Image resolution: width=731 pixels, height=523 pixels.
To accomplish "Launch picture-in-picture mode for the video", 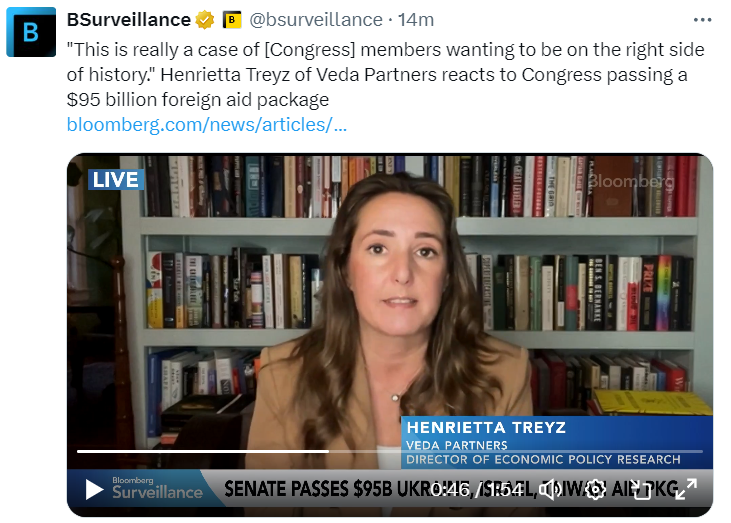I will [642, 489].
